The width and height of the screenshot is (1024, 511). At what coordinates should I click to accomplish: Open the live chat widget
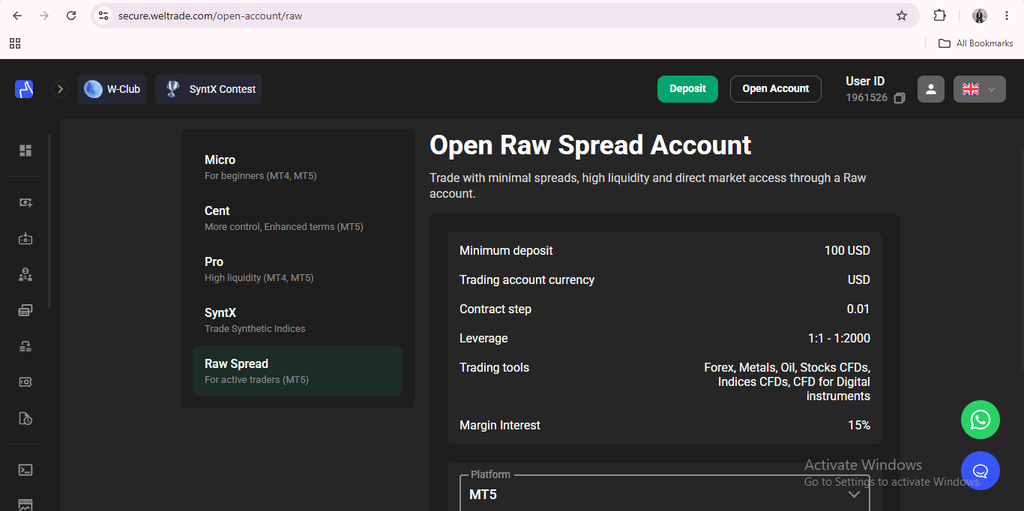point(980,470)
